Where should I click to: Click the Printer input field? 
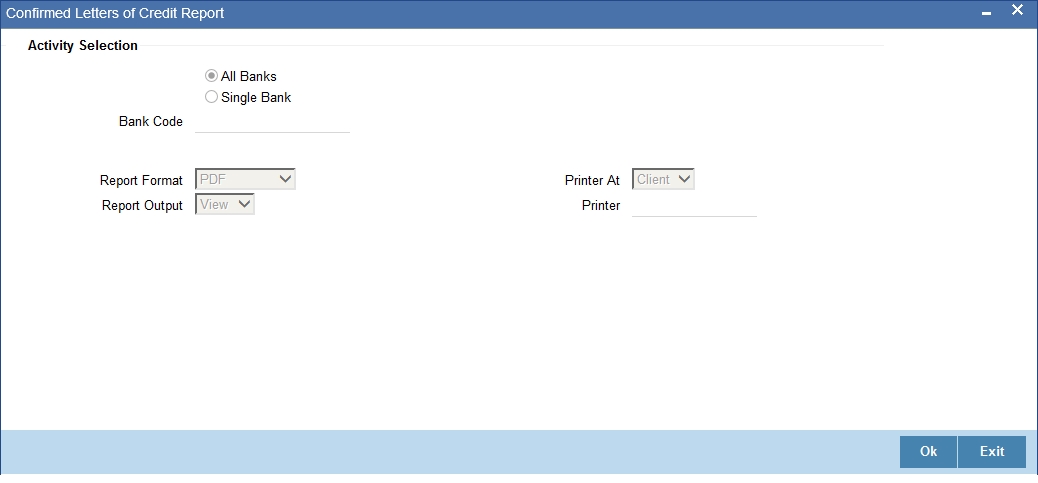pos(694,206)
